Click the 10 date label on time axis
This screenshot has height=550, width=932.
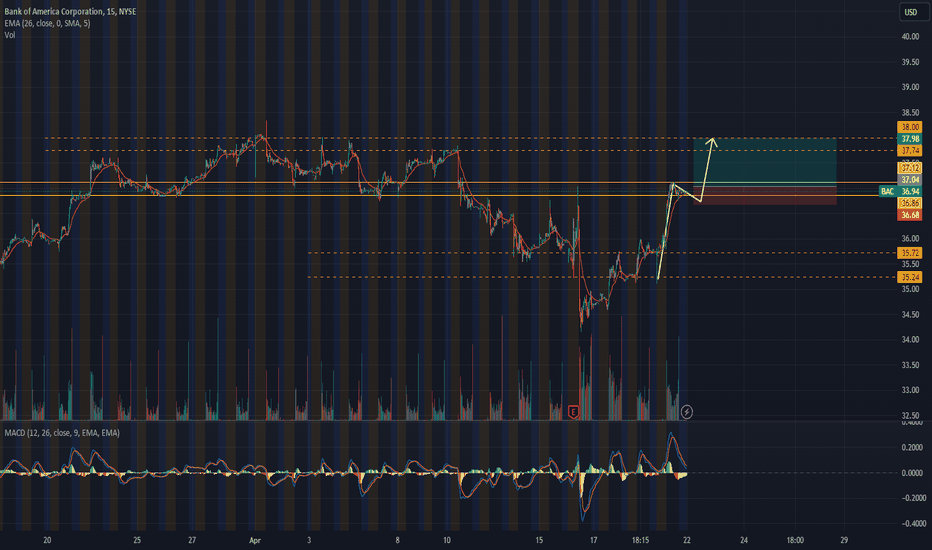coord(446,540)
